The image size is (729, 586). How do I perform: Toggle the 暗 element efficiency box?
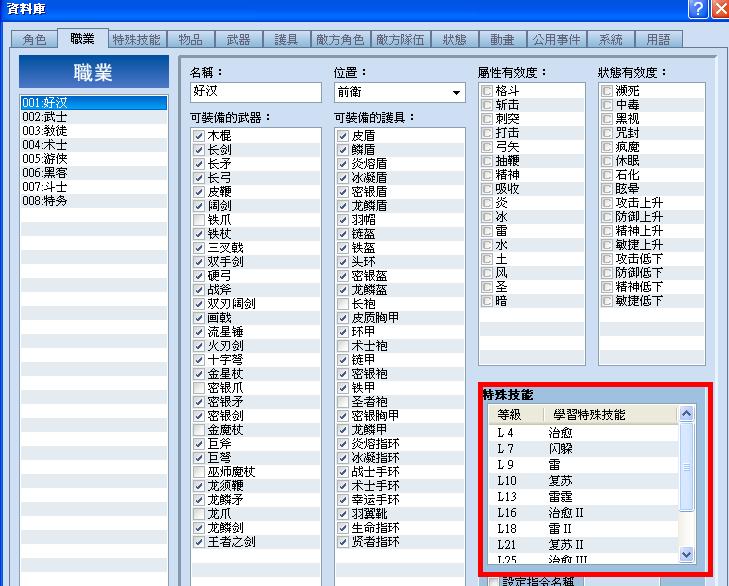(487, 301)
